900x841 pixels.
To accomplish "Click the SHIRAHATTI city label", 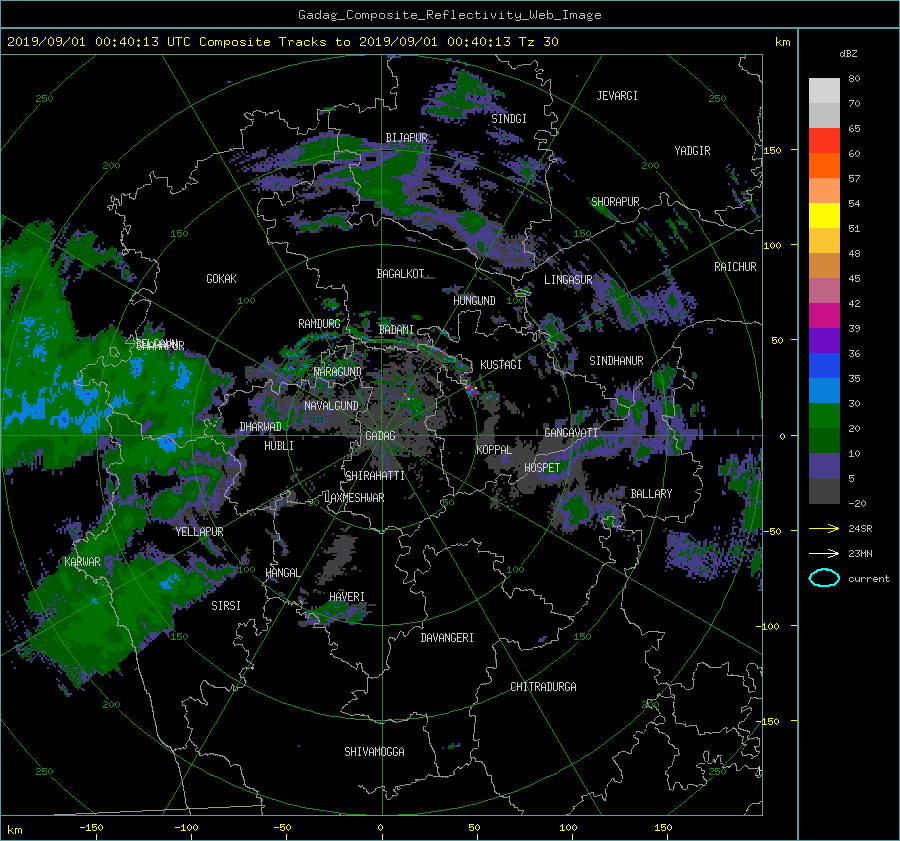I will point(375,475).
